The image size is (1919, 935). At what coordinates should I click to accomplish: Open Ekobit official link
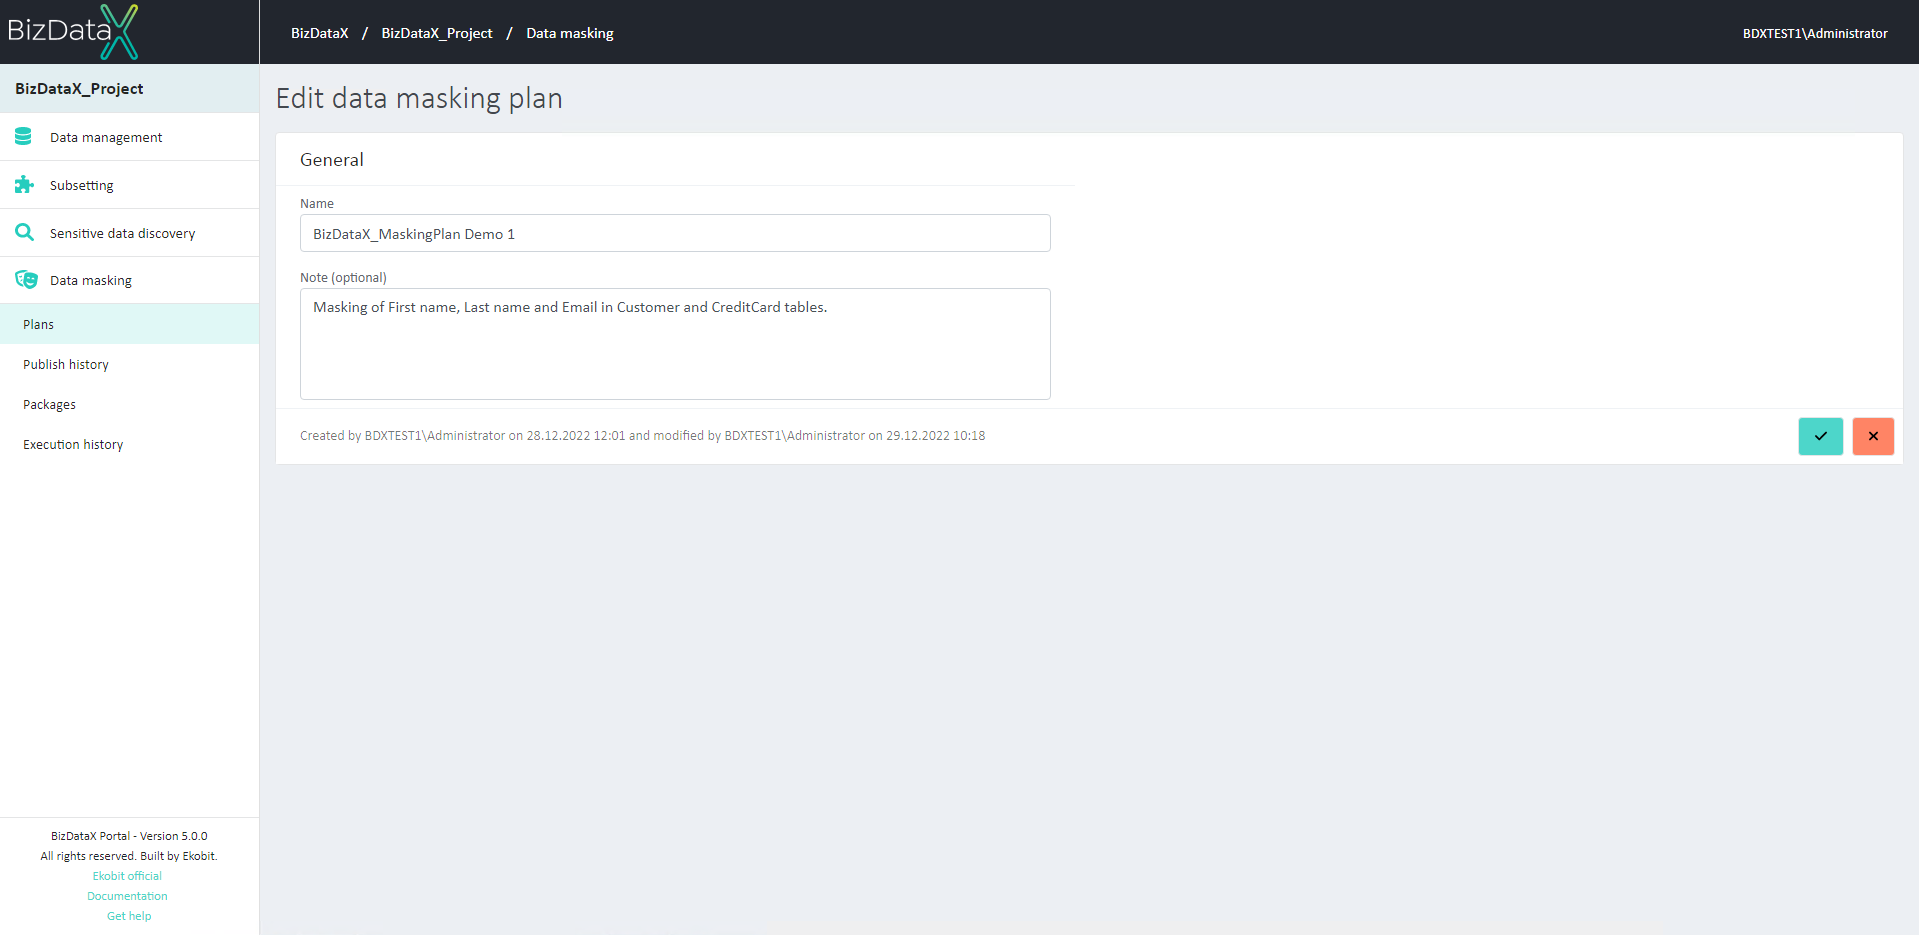tap(127, 876)
